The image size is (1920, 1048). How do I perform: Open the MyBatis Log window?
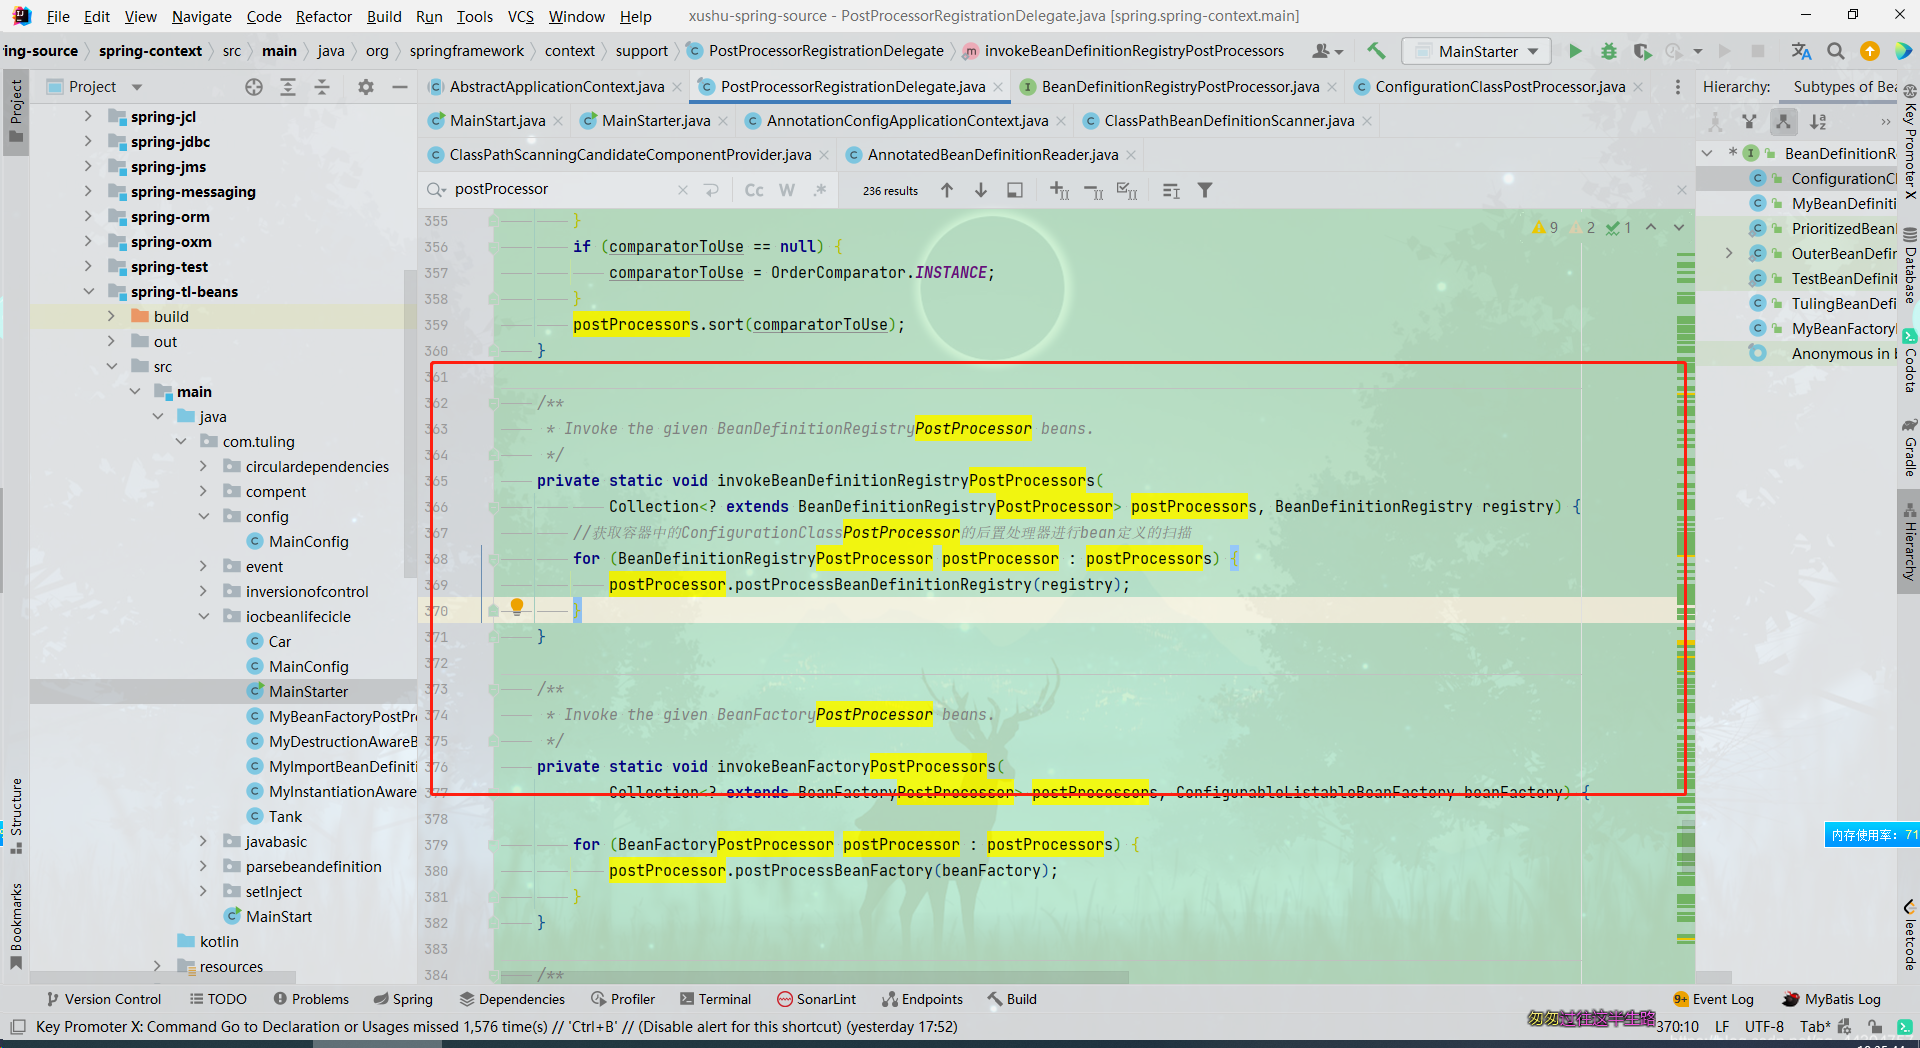(x=1832, y=999)
